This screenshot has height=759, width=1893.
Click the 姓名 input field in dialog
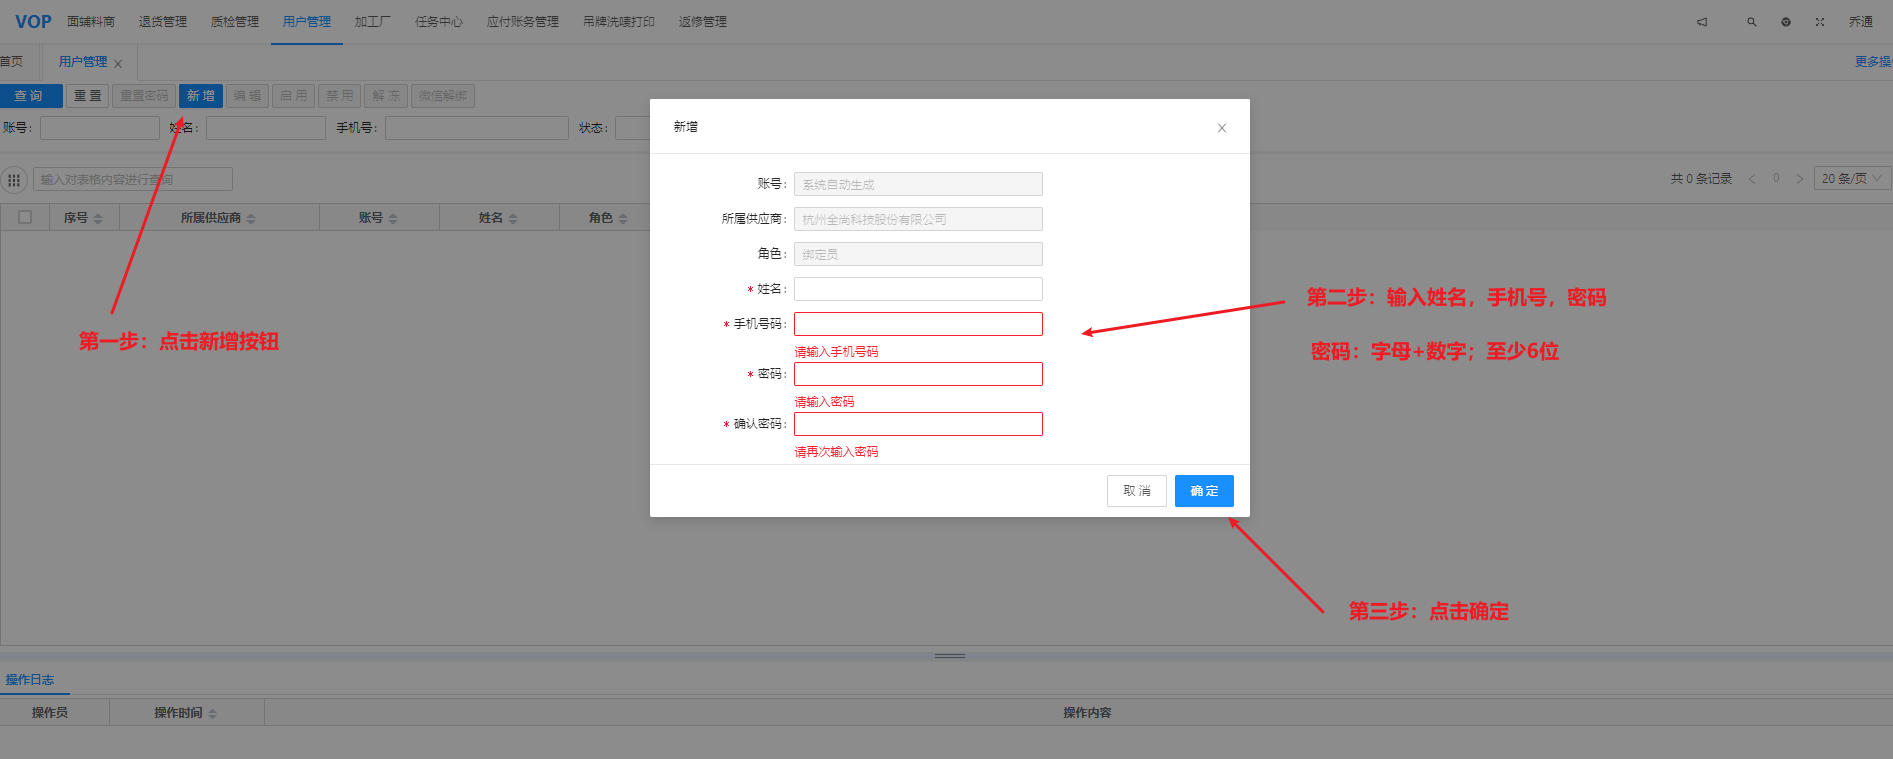click(918, 289)
